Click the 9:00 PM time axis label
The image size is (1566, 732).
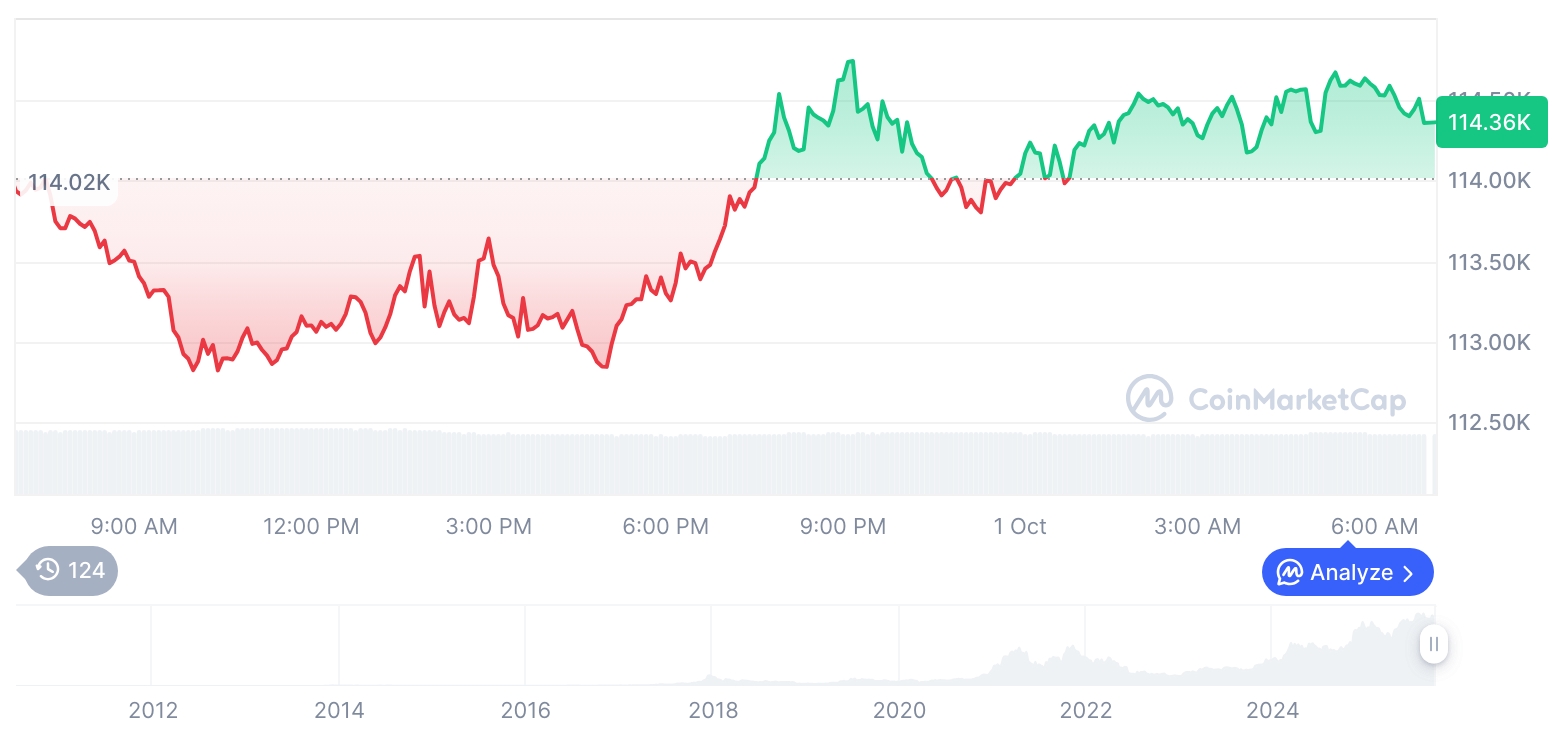coord(842,526)
